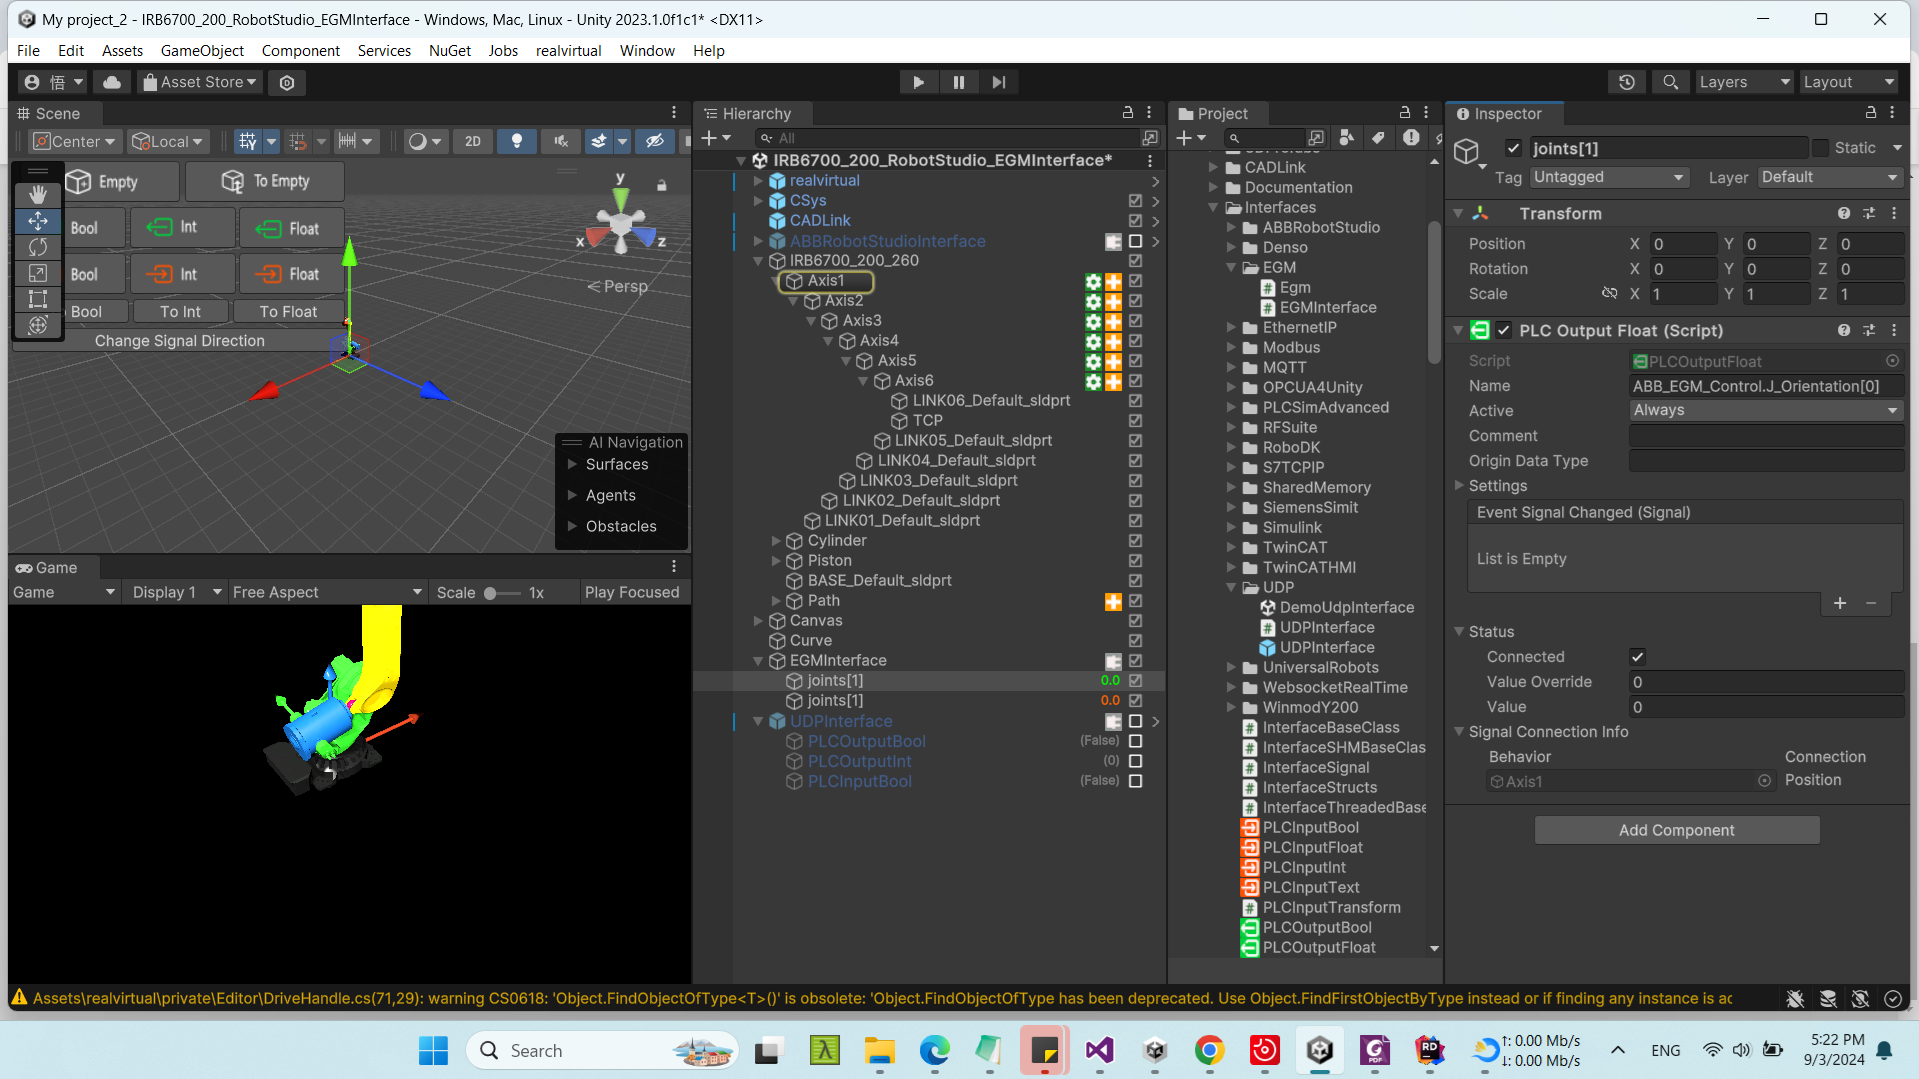Select the Transform tool in Scene
The image size is (1919, 1079).
coord(38,324)
